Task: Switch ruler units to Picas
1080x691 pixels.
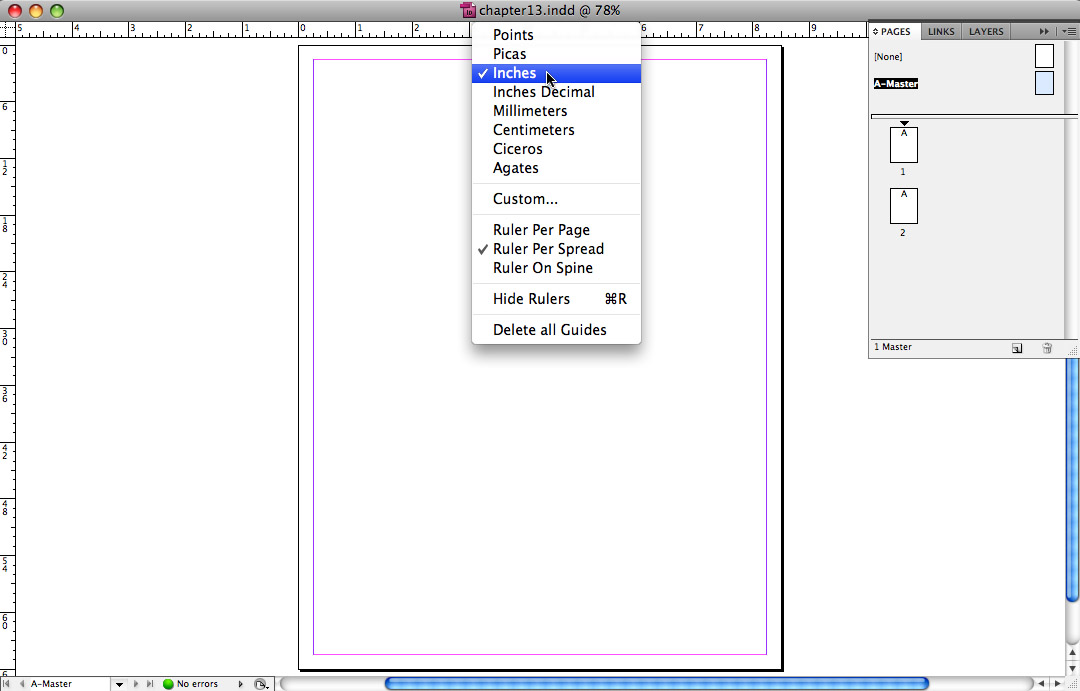Action: pos(509,54)
